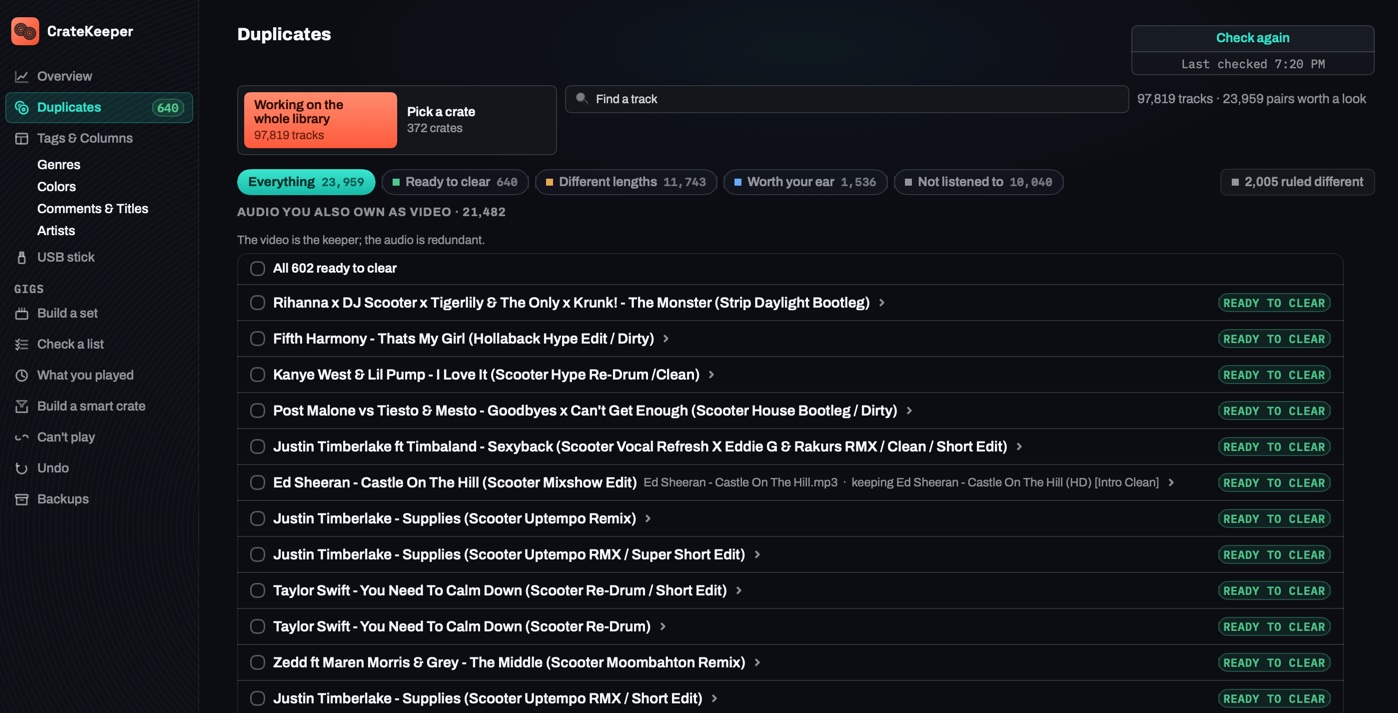Expand Supplies Super Short Edit chevron
1398x713 pixels.
(757, 555)
